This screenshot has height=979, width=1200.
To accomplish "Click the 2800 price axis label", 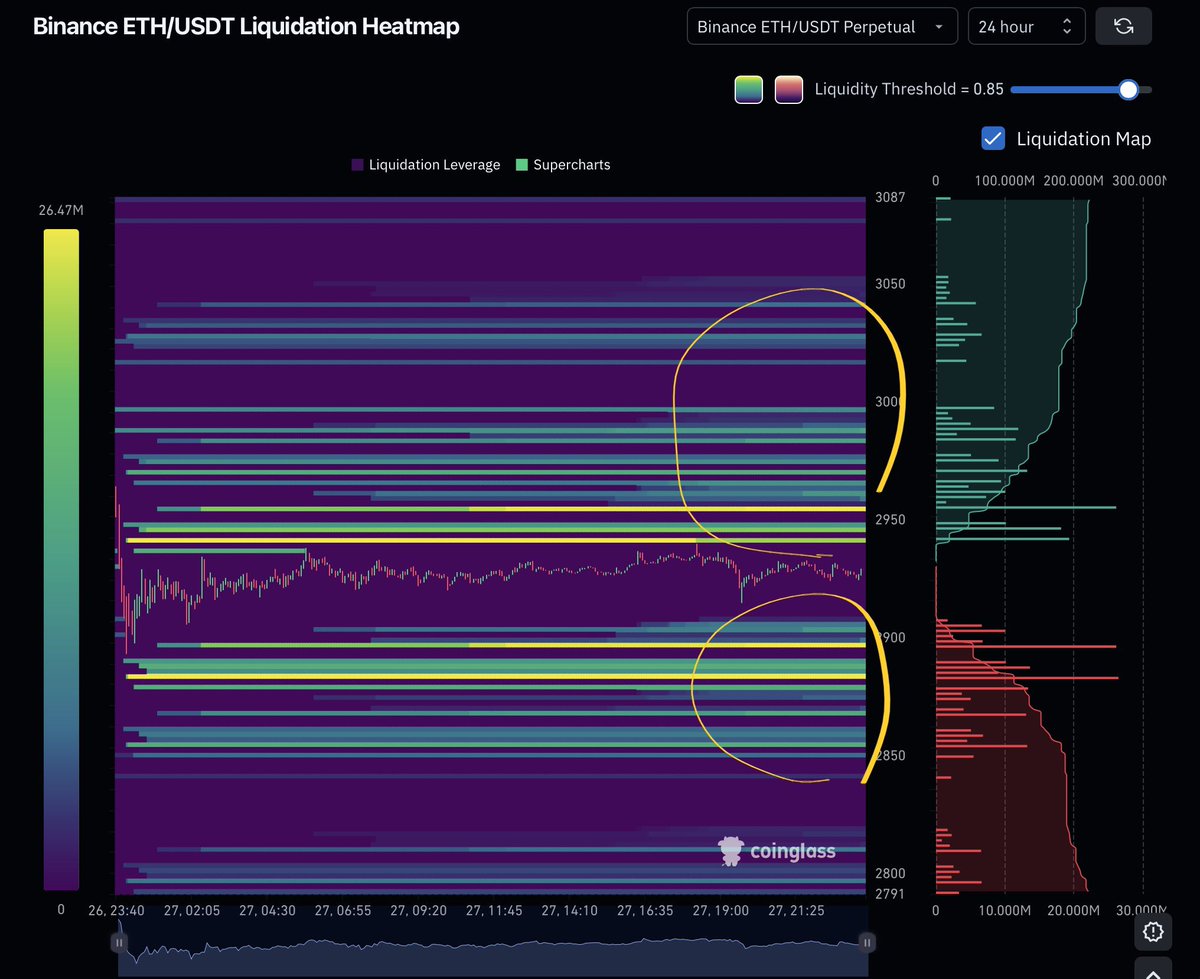I will click(889, 873).
